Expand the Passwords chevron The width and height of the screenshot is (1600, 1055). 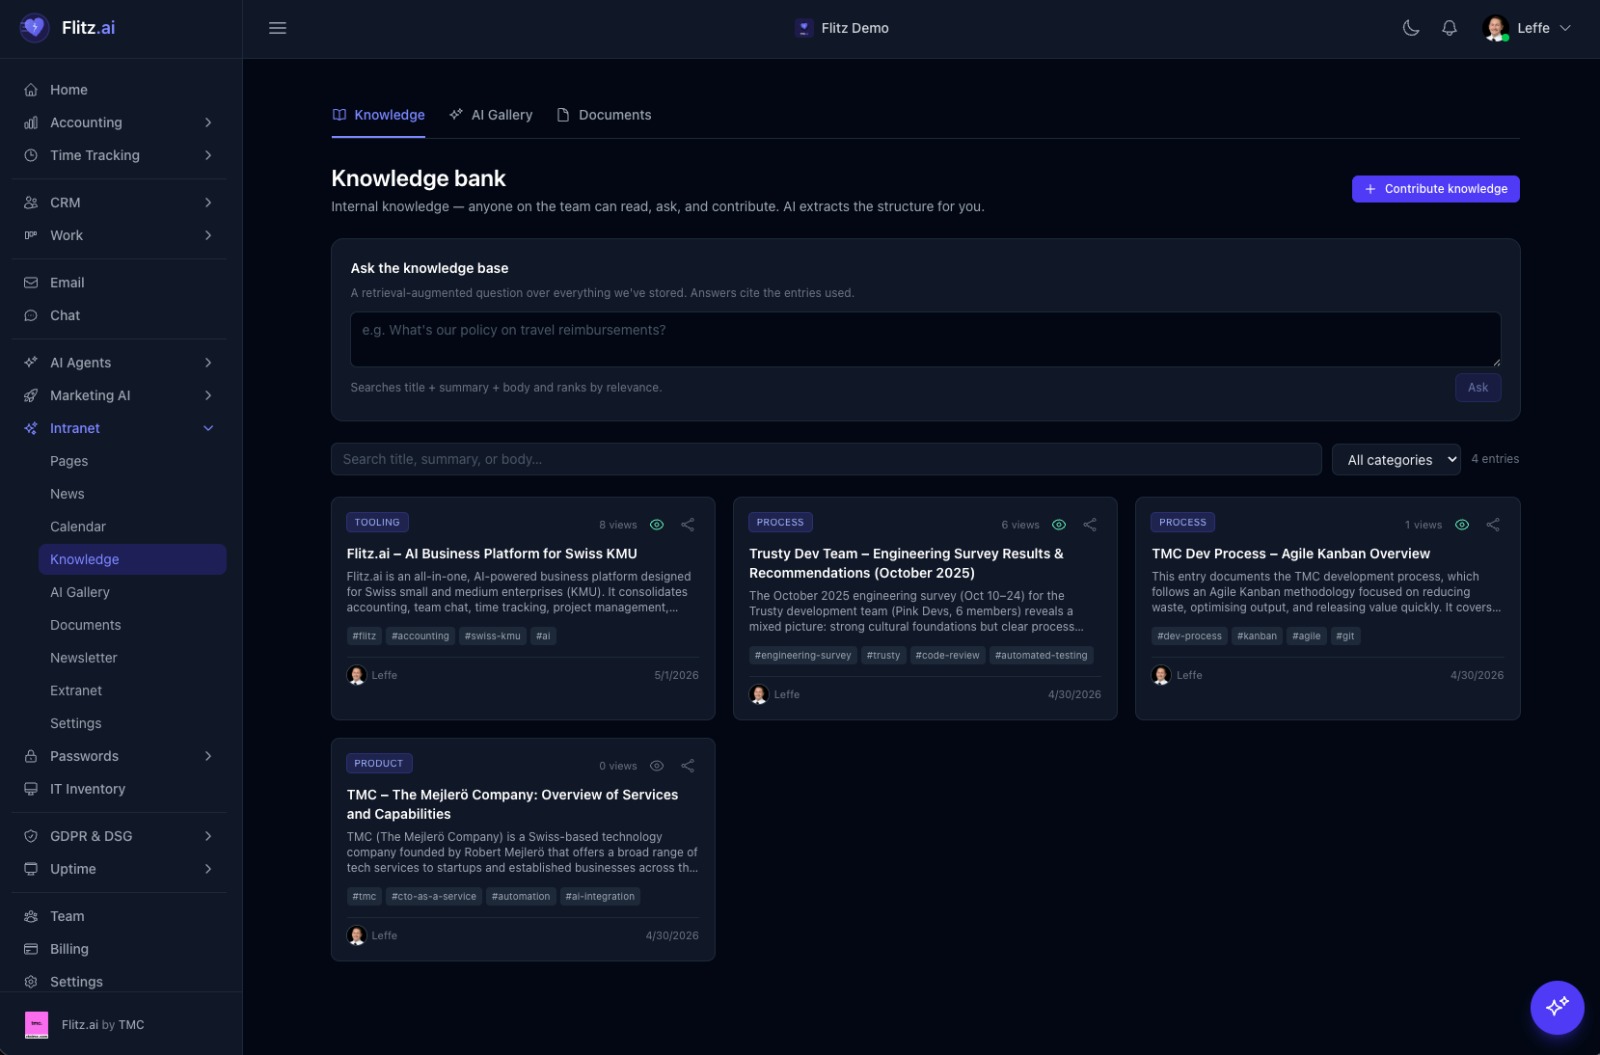(x=208, y=757)
